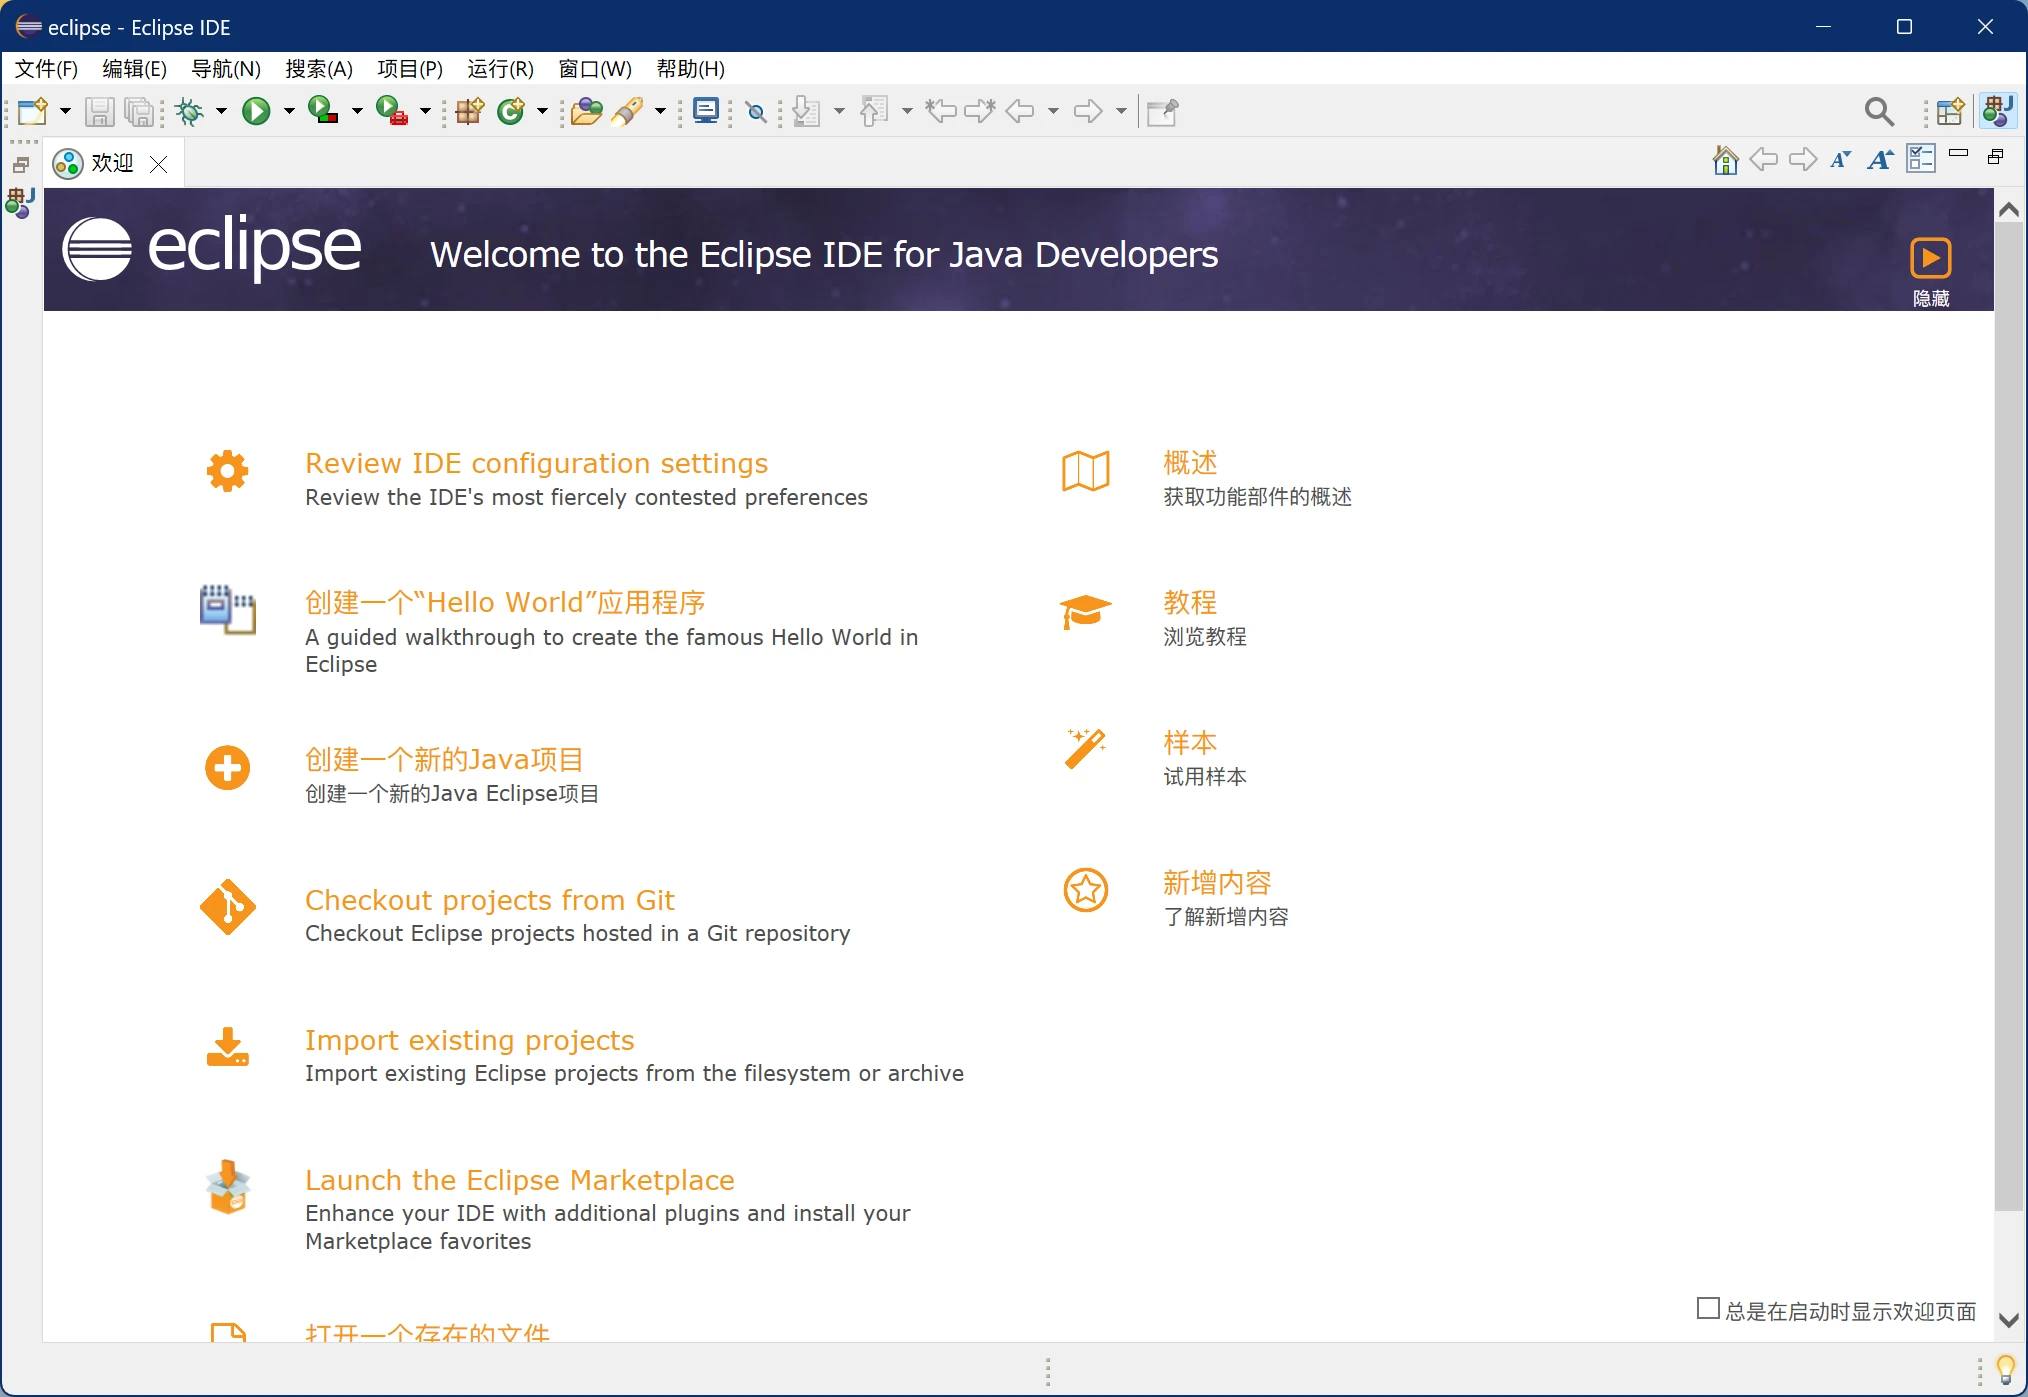2028x1397 pixels.
Task: Click the welcome page vertical scrollbar
Action: pos(2008,715)
